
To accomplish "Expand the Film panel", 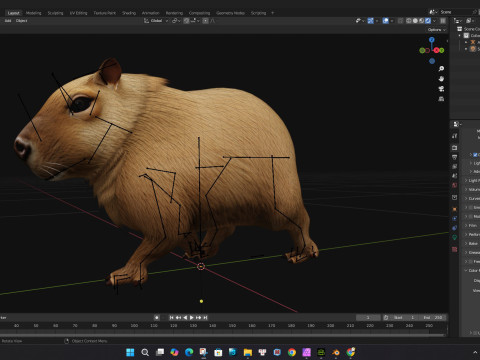I will [466, 225].
